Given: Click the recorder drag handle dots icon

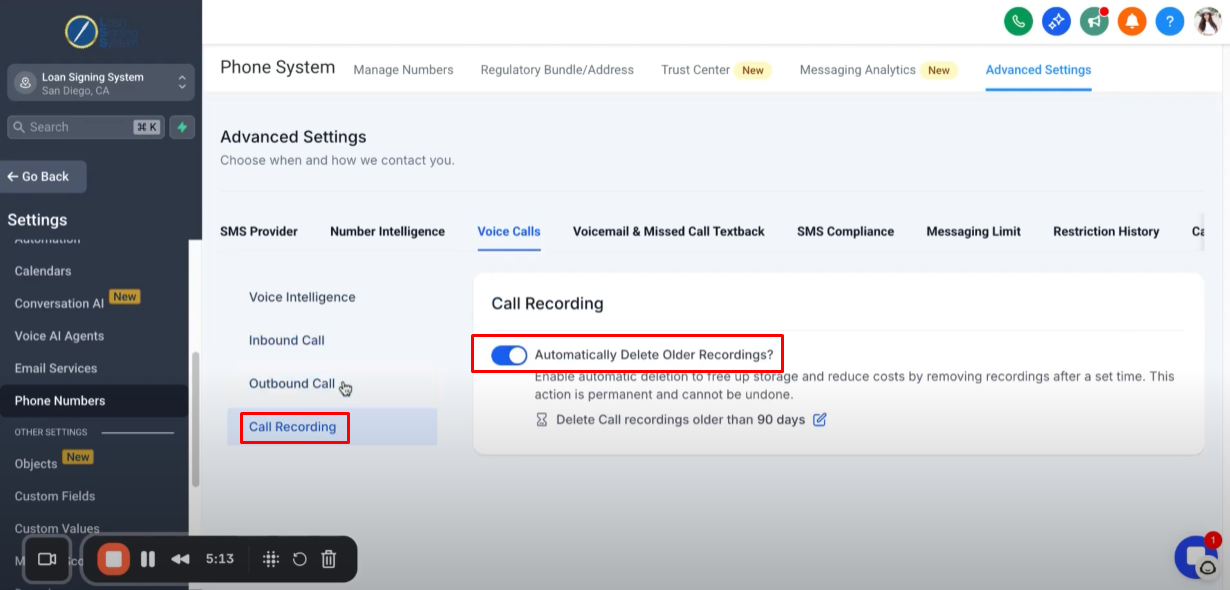Looking at the screenshot, I should [x=270, y=559].
